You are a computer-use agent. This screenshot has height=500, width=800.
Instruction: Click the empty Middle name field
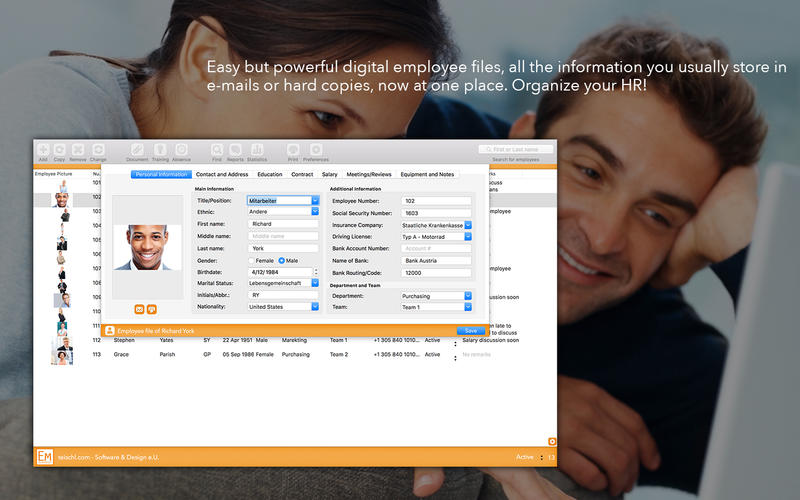point(283,236)
